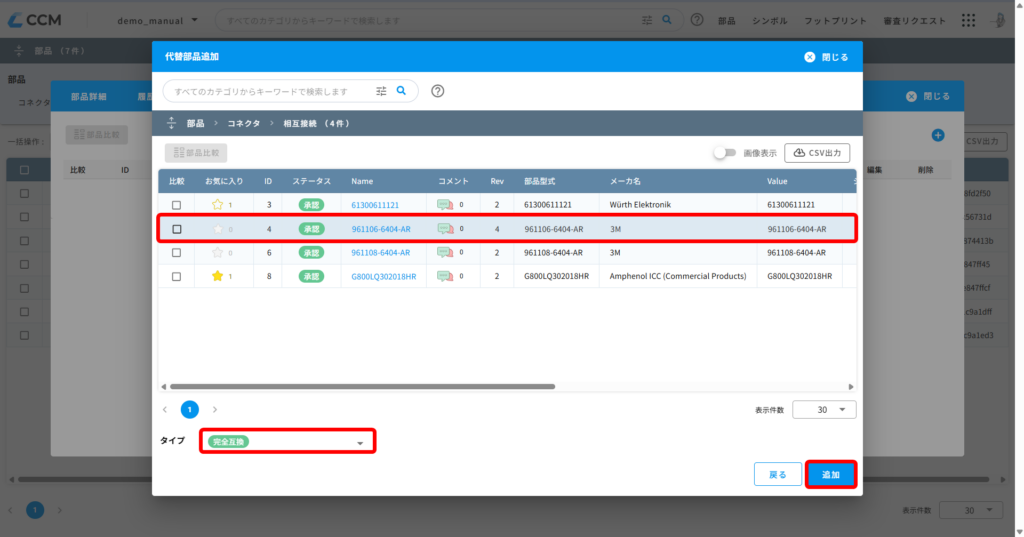Image resolution: width=1024 pixels, height=537 pixels.
Task: Open filter options in the dialog search box
Action: pyautogui.click(x=381, y=91)
